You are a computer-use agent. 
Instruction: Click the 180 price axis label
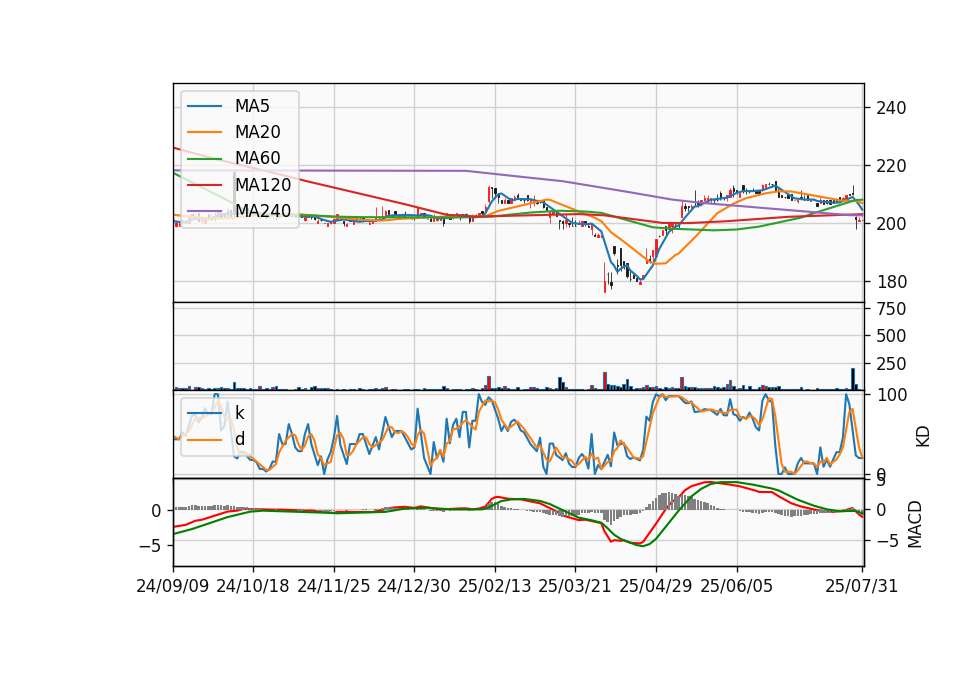[x=891, y=282]
